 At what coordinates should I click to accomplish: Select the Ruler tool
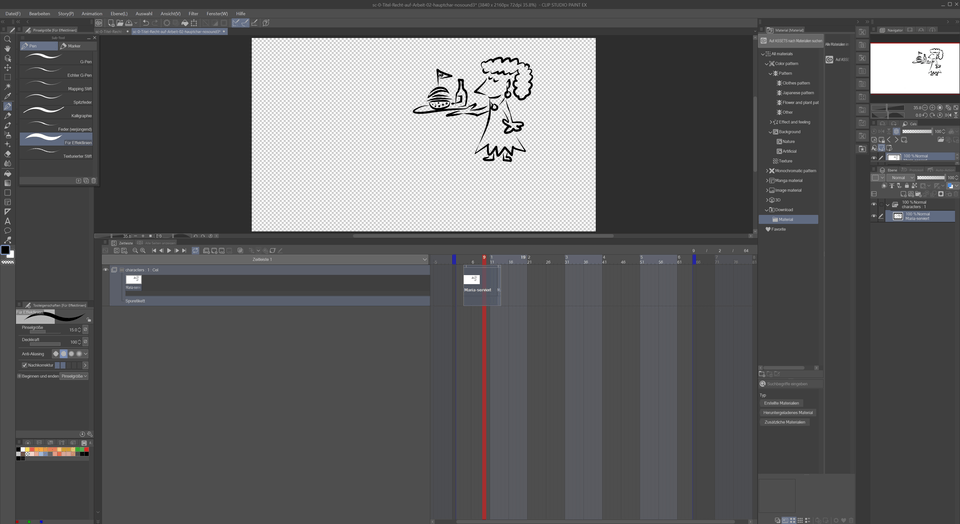click(7, 211)
